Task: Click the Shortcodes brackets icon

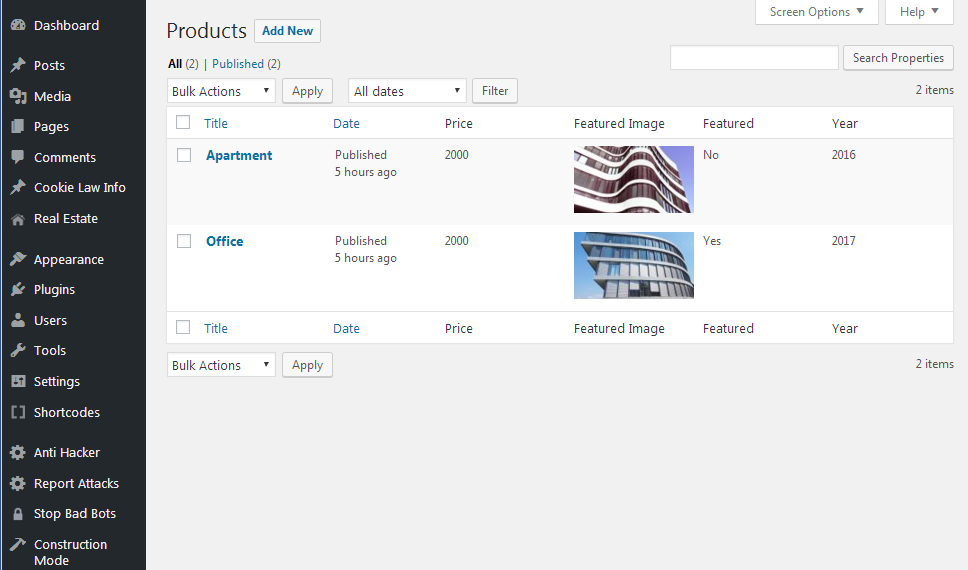Action: click(x=18, y=413)
